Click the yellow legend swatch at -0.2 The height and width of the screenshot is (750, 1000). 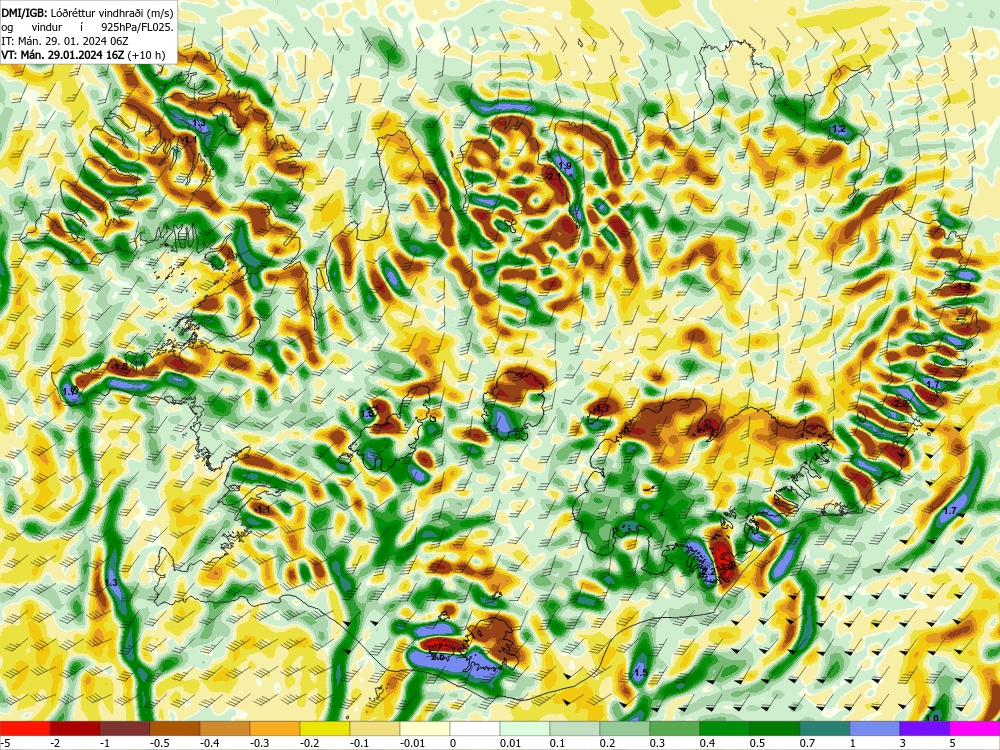click(325, 728)
